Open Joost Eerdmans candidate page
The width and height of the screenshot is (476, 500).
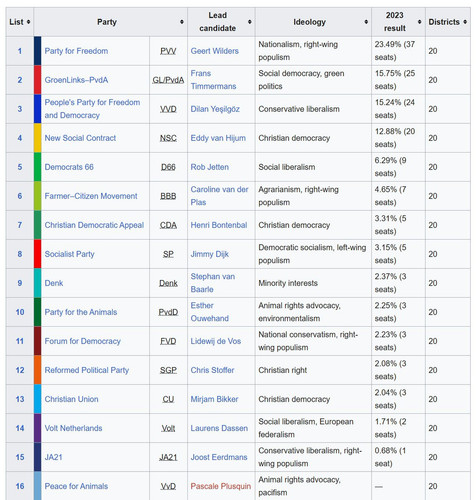click(219, 457)
